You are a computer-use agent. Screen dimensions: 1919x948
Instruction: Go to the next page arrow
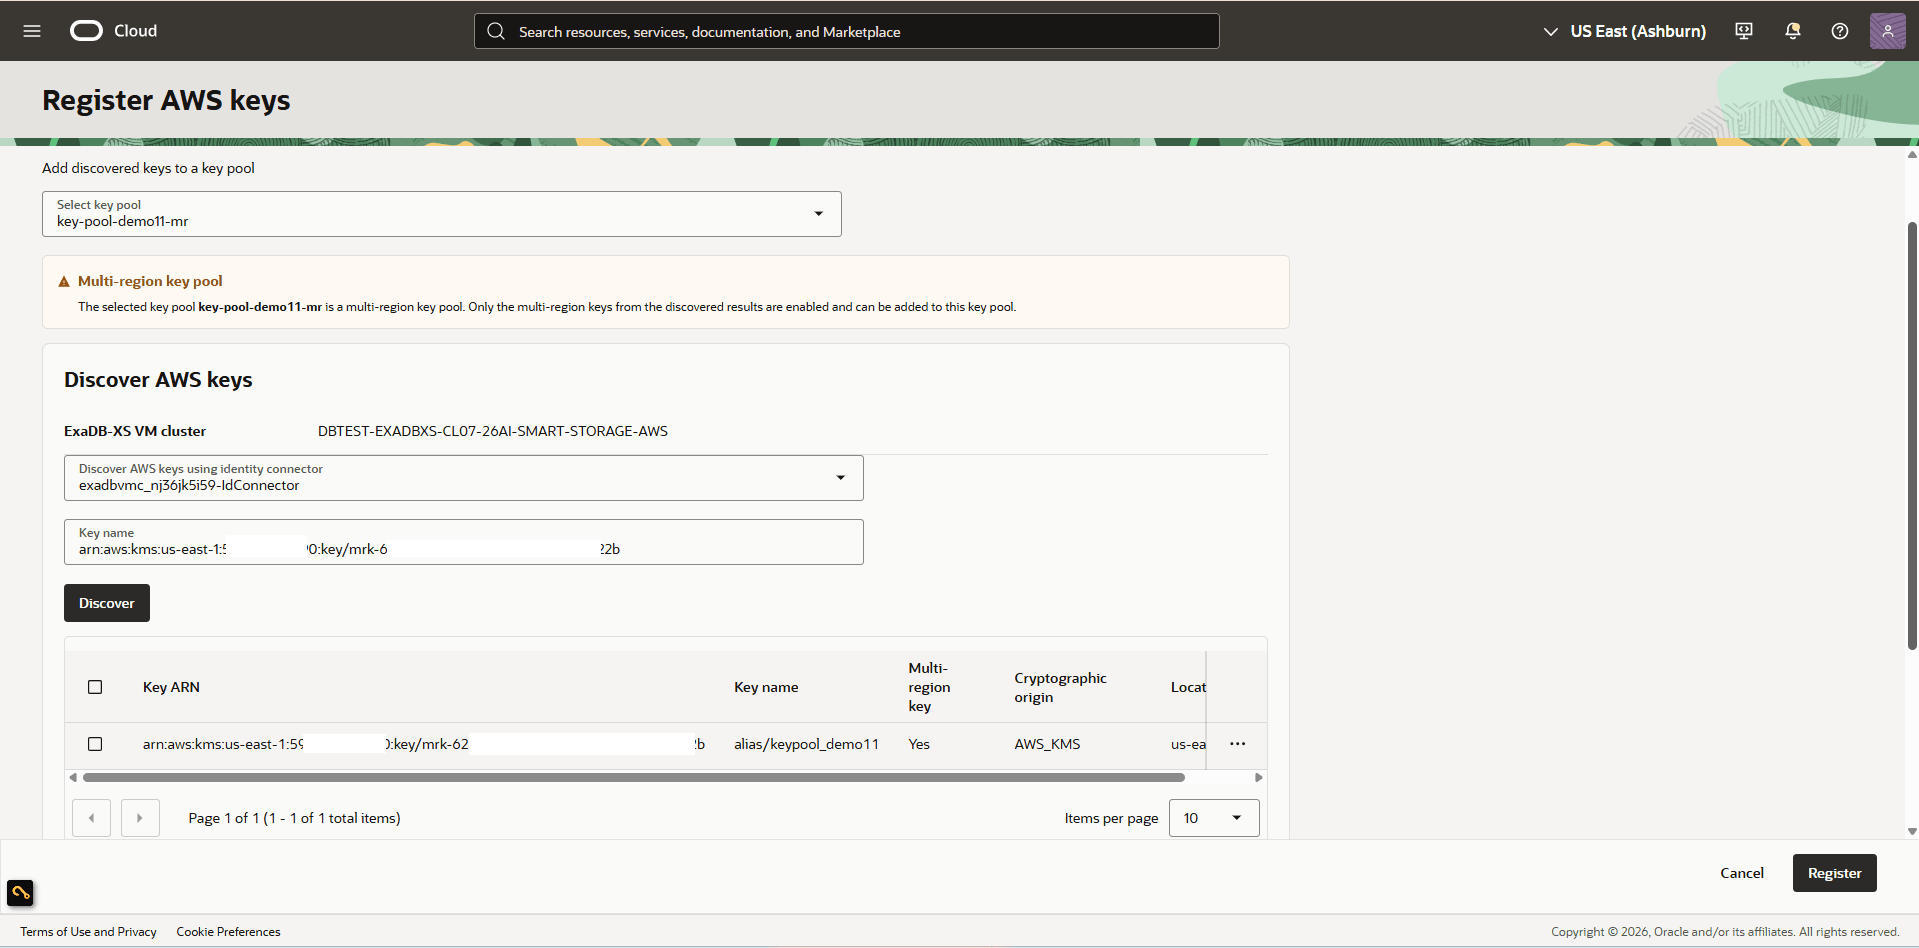140,818
